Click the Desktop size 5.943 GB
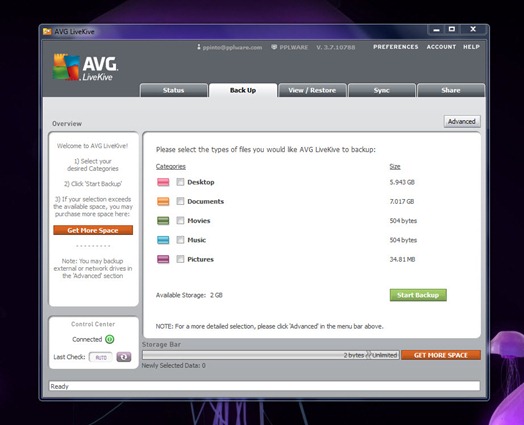Viewport: 524px width, 425px height. 402,182
